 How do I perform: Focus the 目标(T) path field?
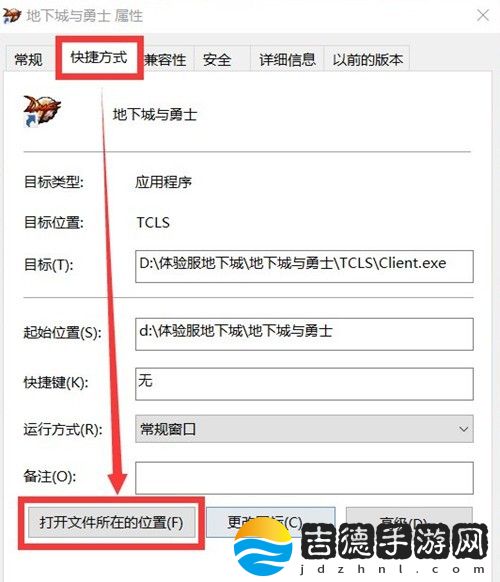304,266
